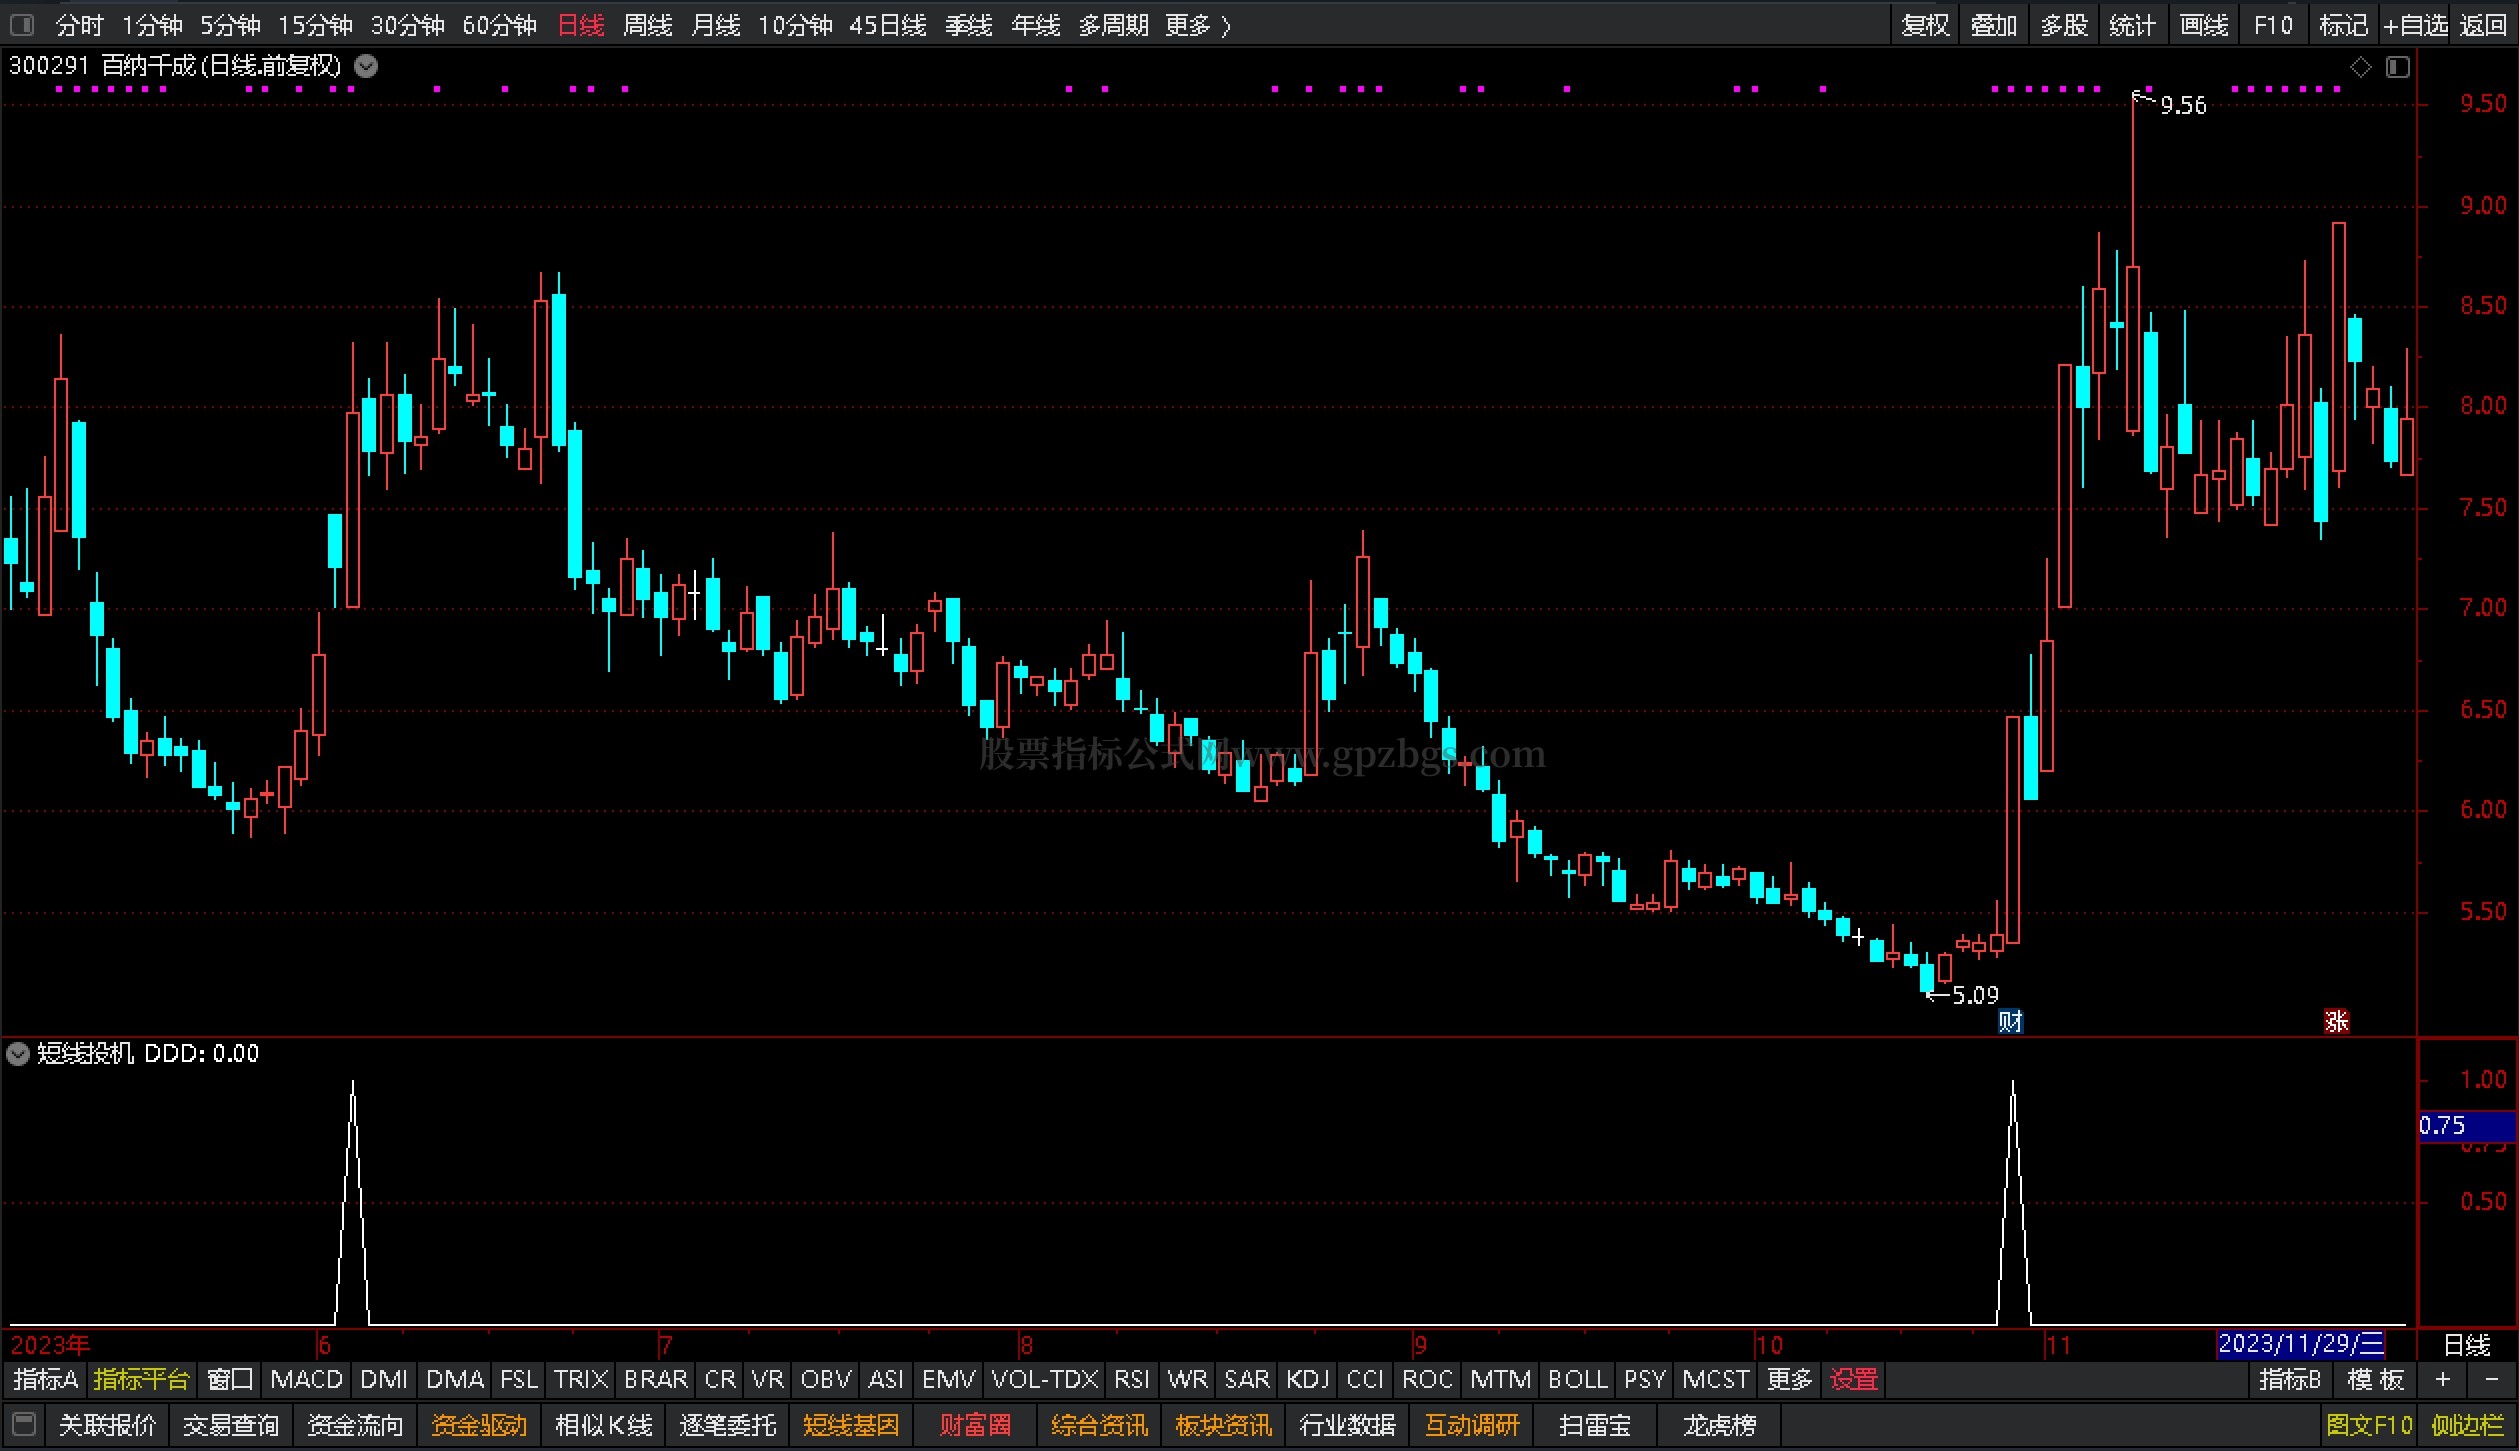Select the RSI indicator

[1131, 1380]
